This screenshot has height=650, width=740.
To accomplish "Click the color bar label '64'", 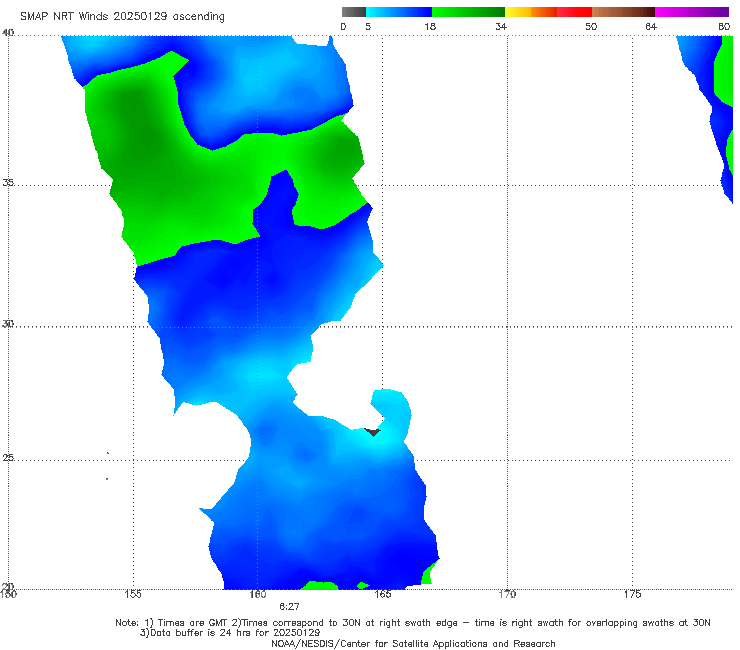I will click(651, 26).
